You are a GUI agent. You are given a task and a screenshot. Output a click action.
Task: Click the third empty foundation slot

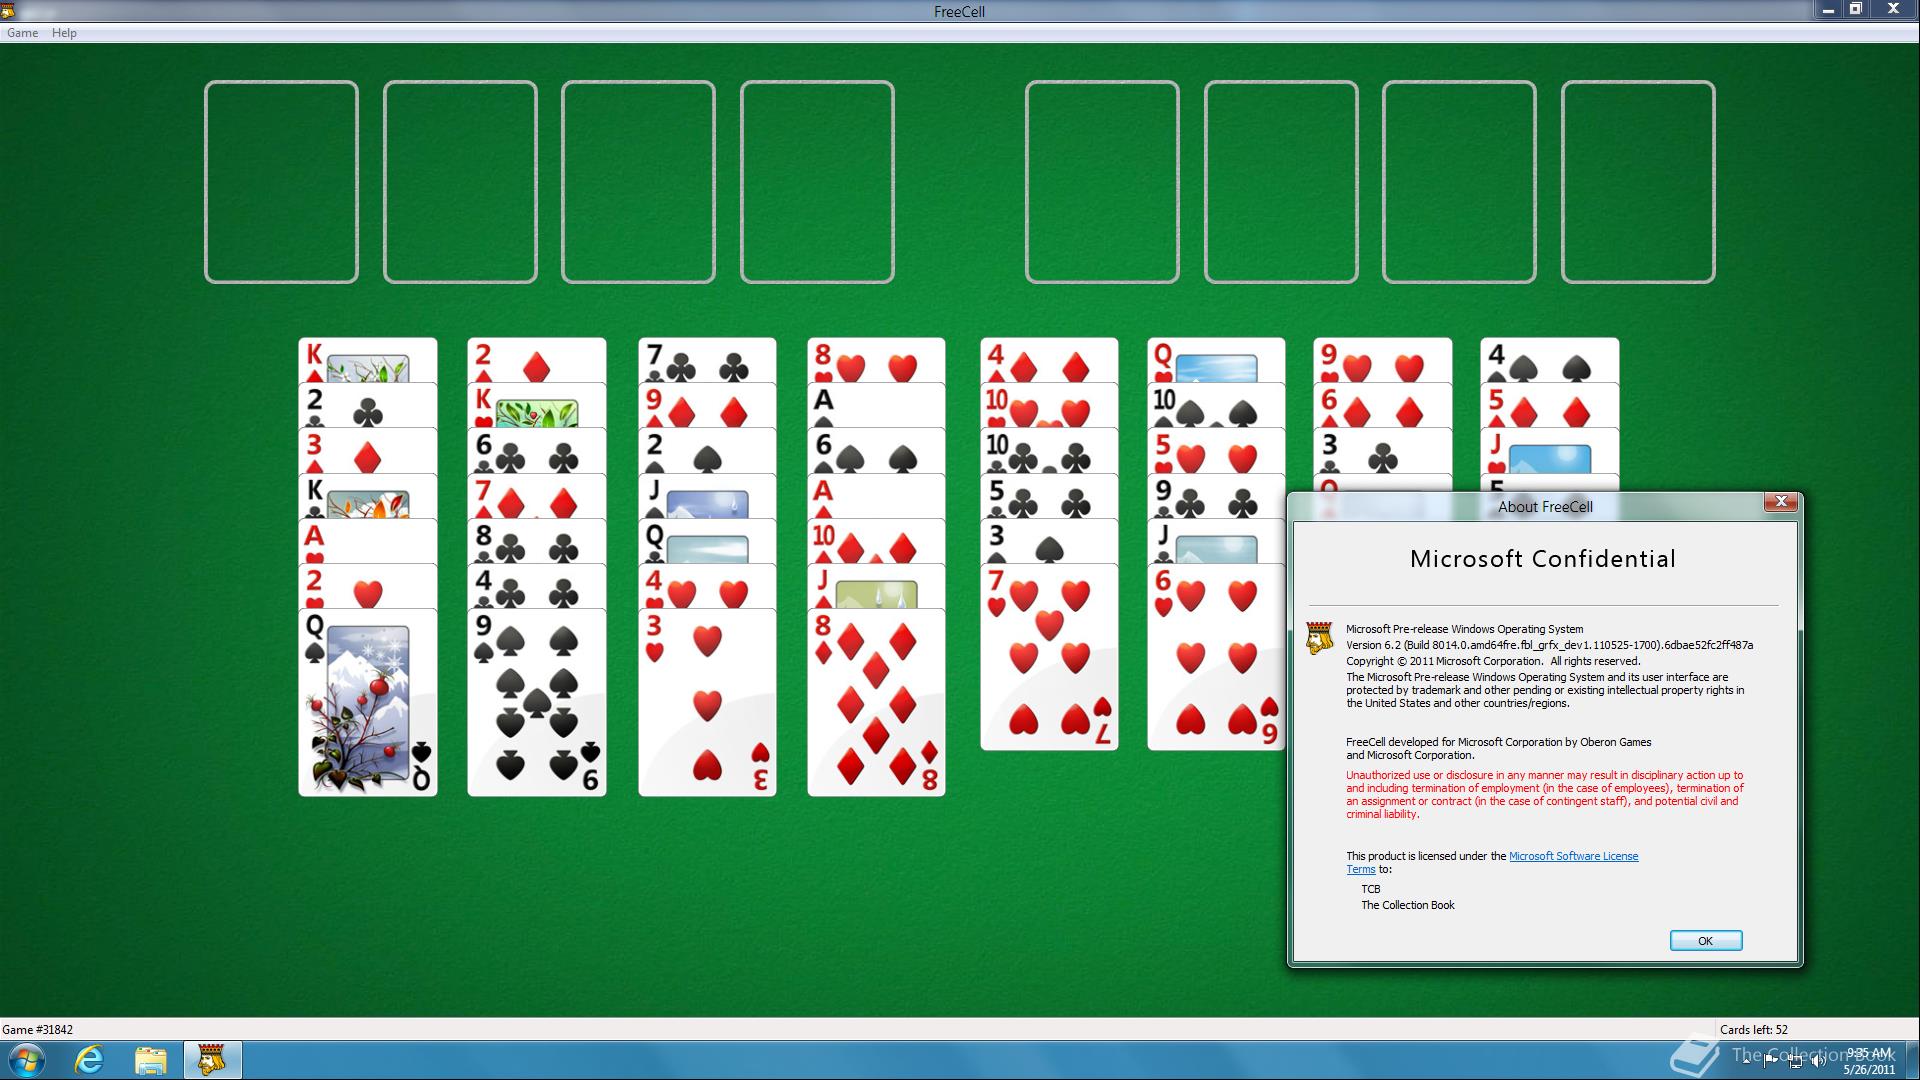(1459, 182)
